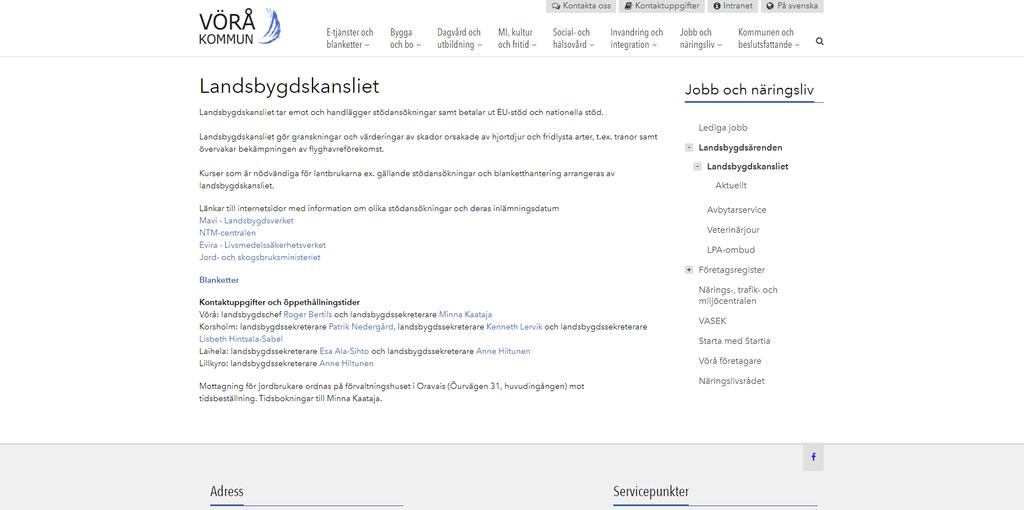Click the Jobb och näringsliv sidebar heading
The image size is (1024, 510).
(750, 90)
